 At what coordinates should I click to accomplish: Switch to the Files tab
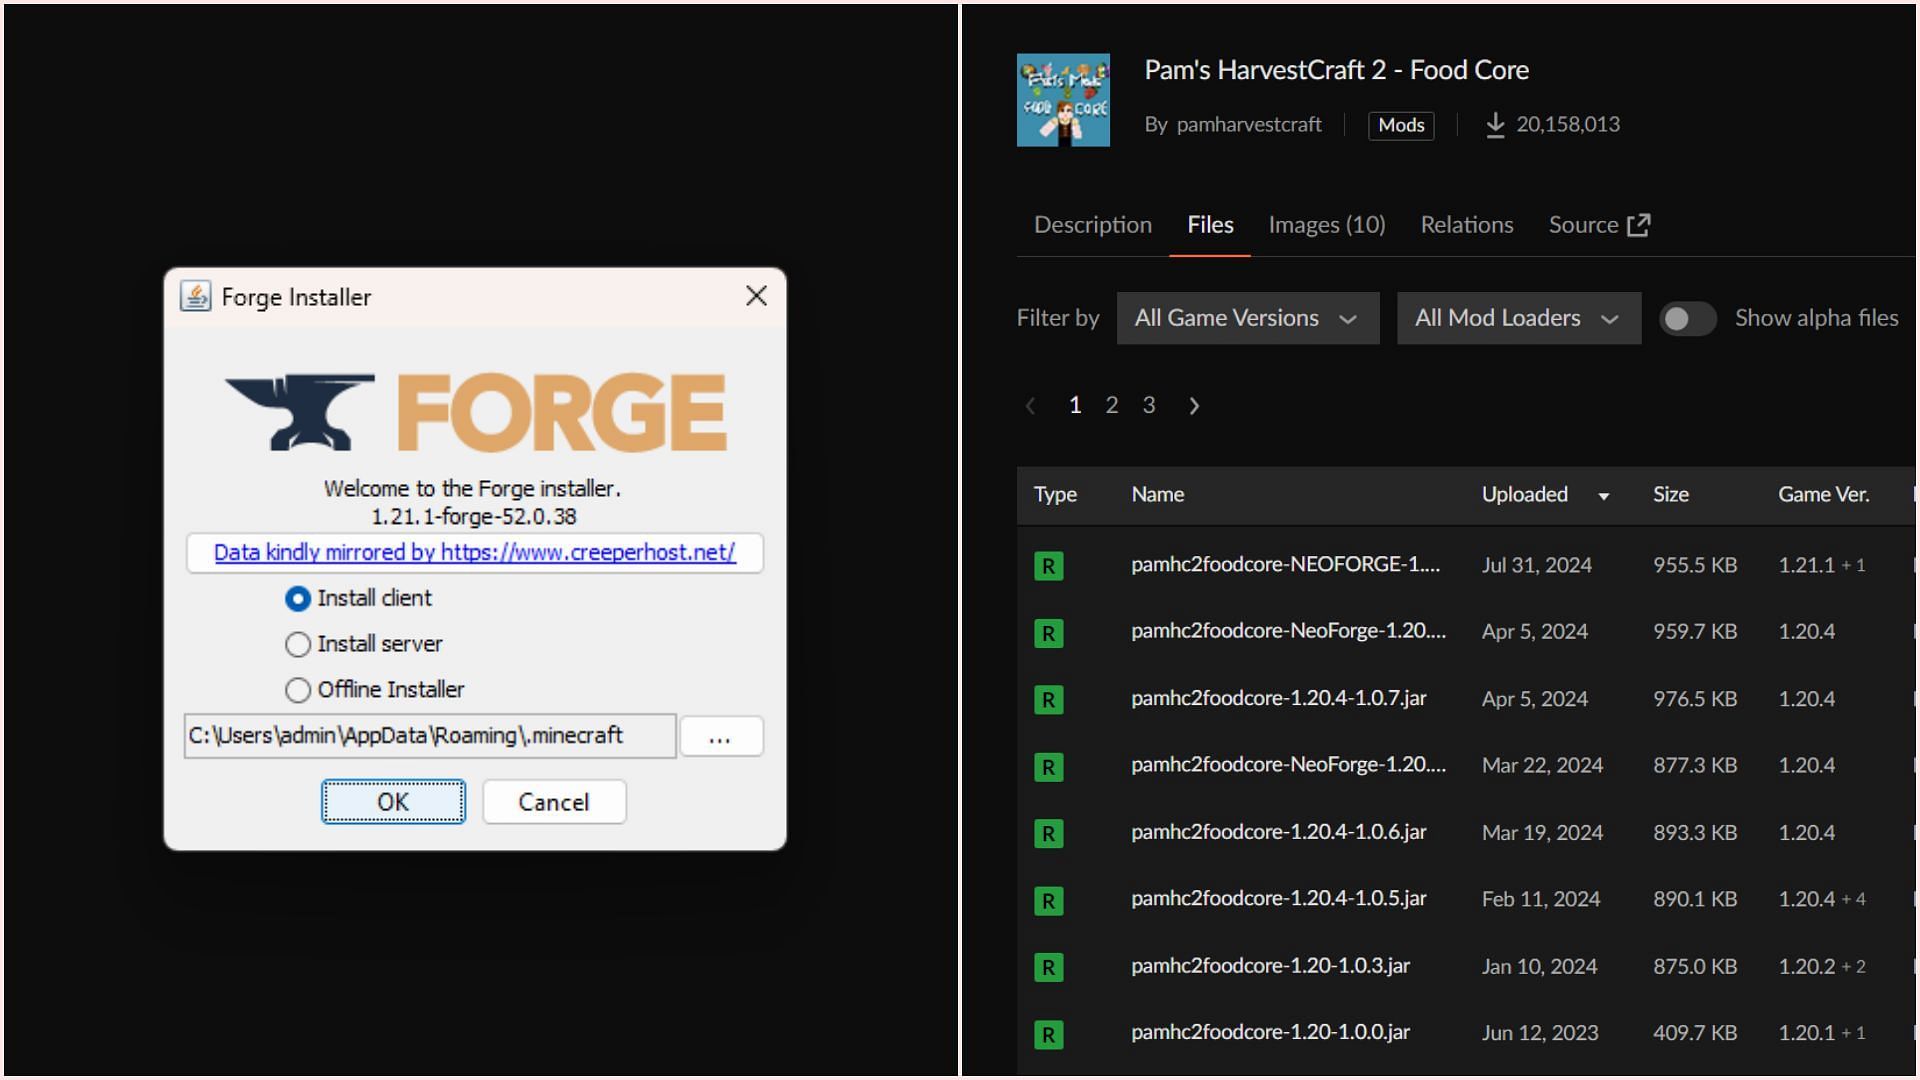point(1210,225)
